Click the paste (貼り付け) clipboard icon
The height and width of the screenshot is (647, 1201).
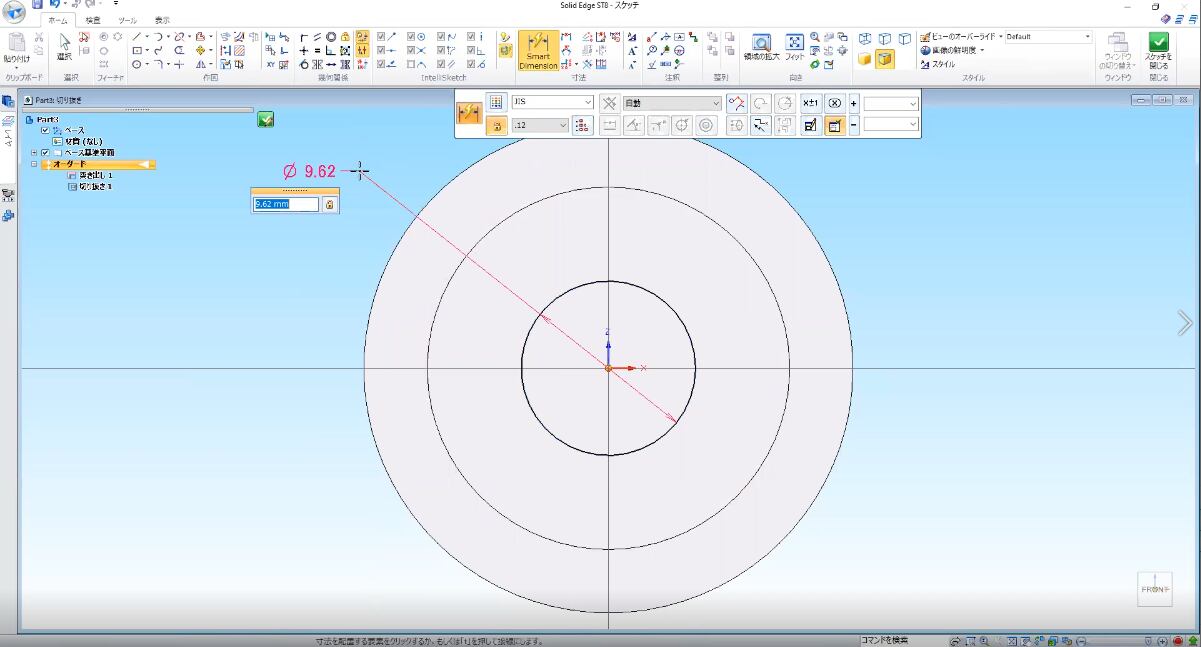16,44
